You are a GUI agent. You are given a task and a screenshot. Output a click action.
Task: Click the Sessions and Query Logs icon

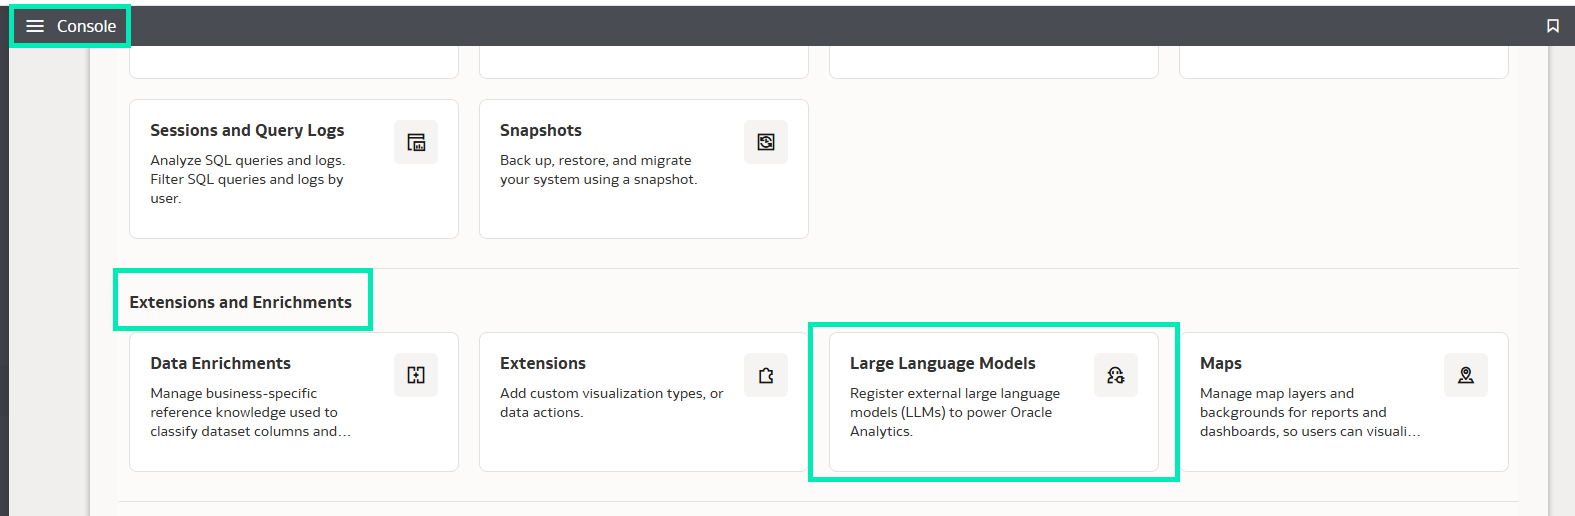click(x=416, y=142)
